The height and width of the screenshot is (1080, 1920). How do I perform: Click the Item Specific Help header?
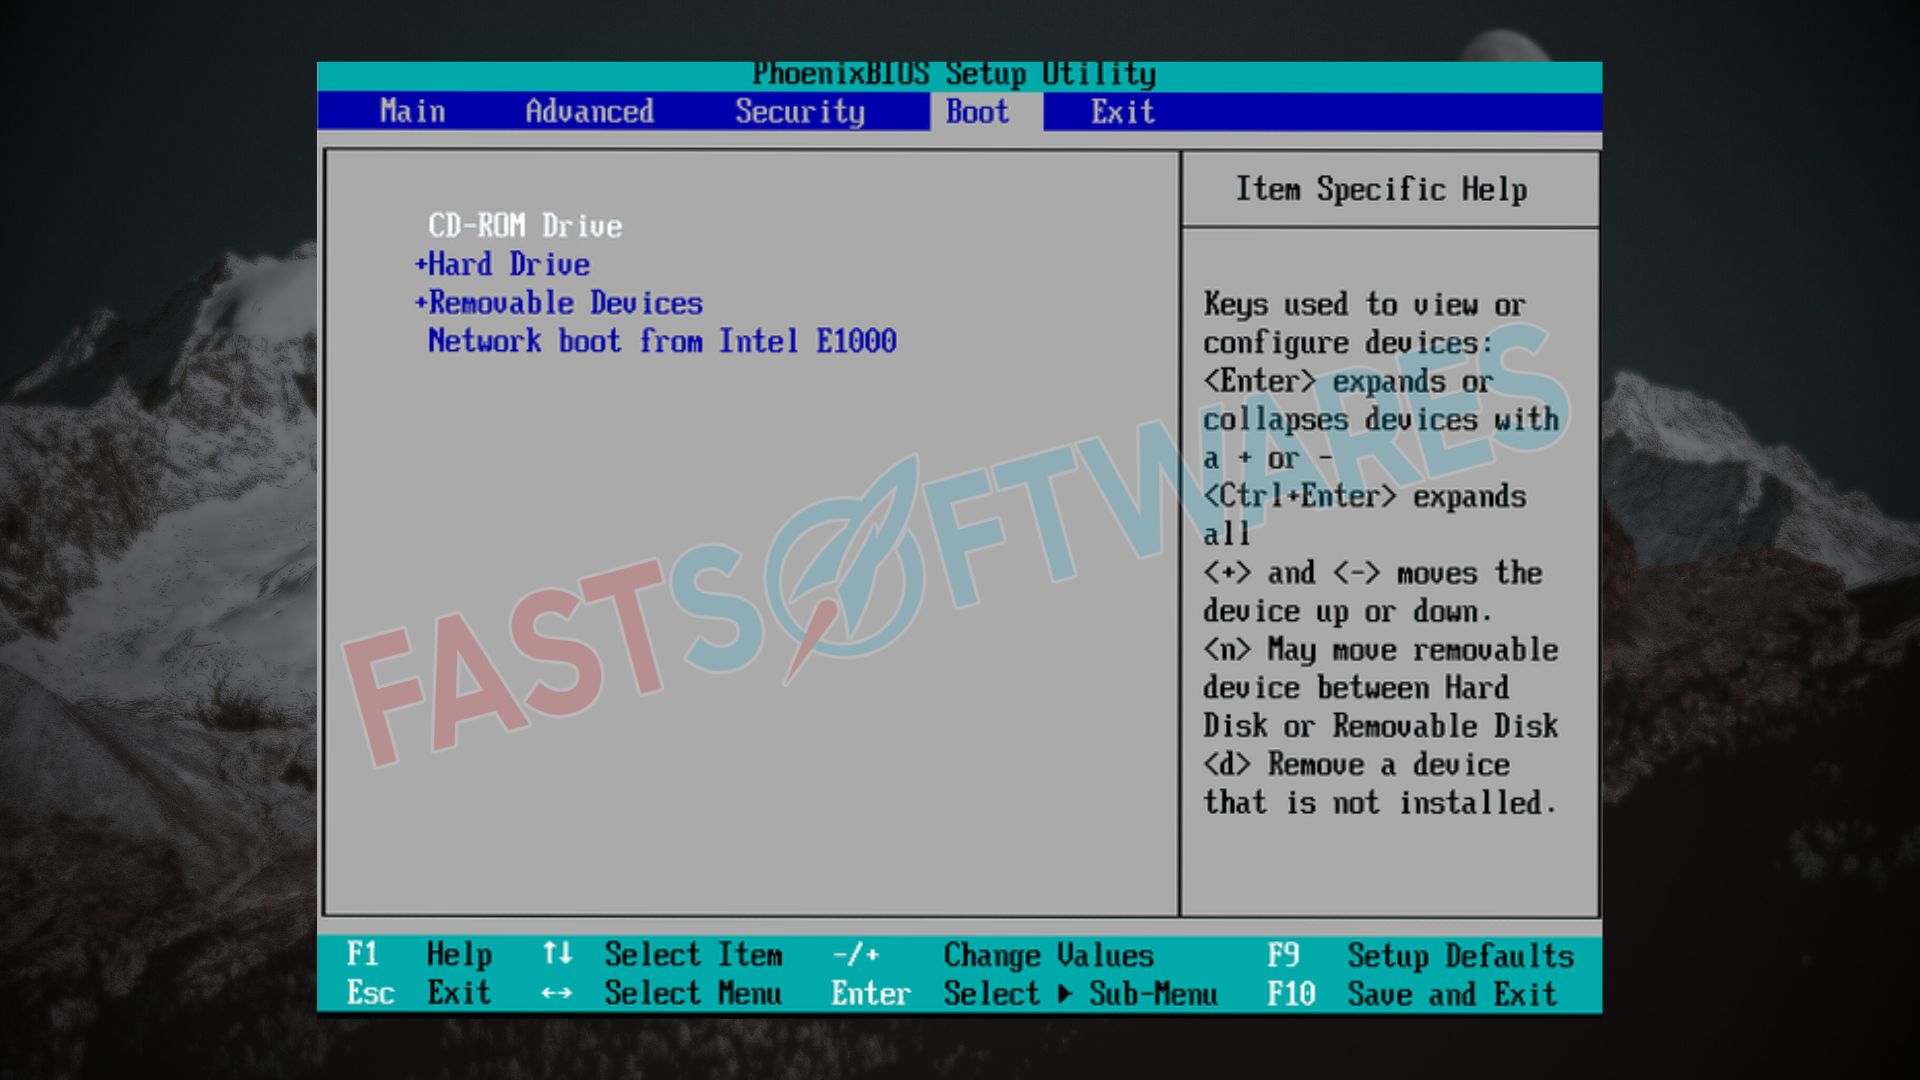tap(1381, 189)
